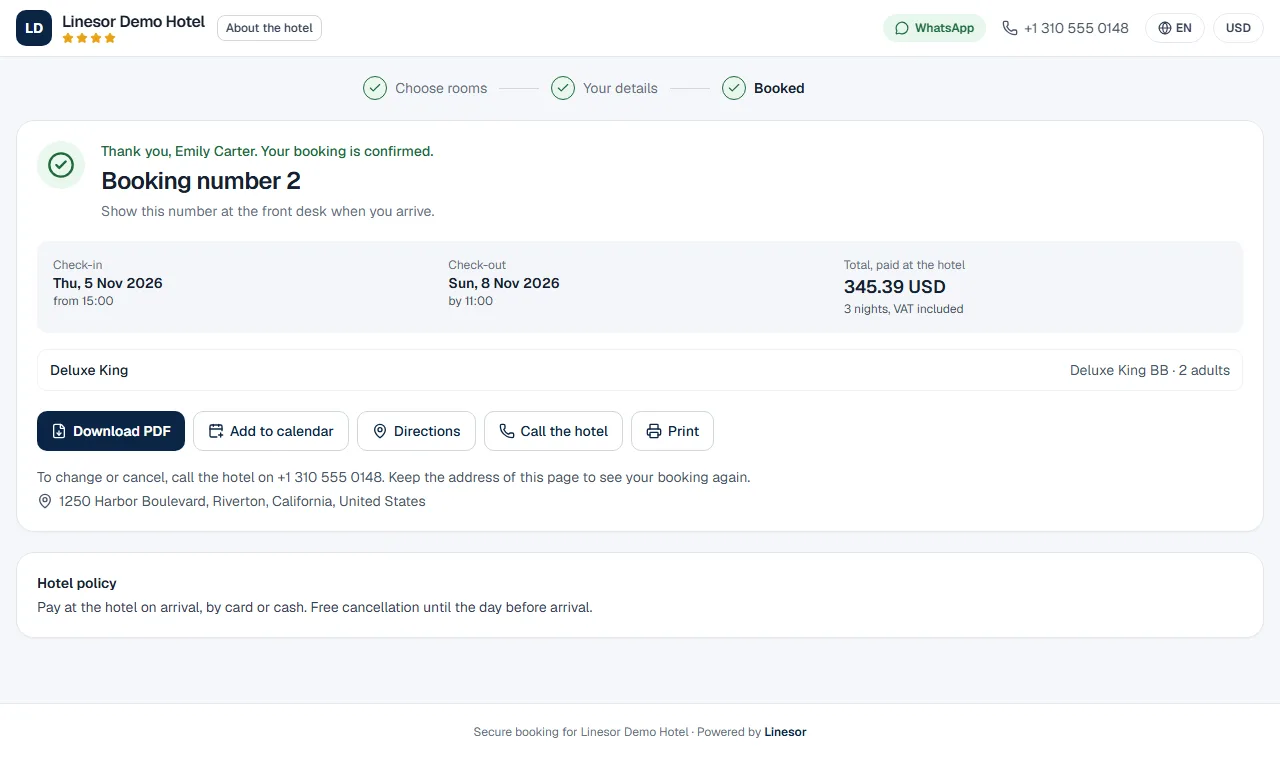Viewport: 1280px width, 760px height.
Task: Click the 3 nights, VAT included note
Action: tap(904, 309)
